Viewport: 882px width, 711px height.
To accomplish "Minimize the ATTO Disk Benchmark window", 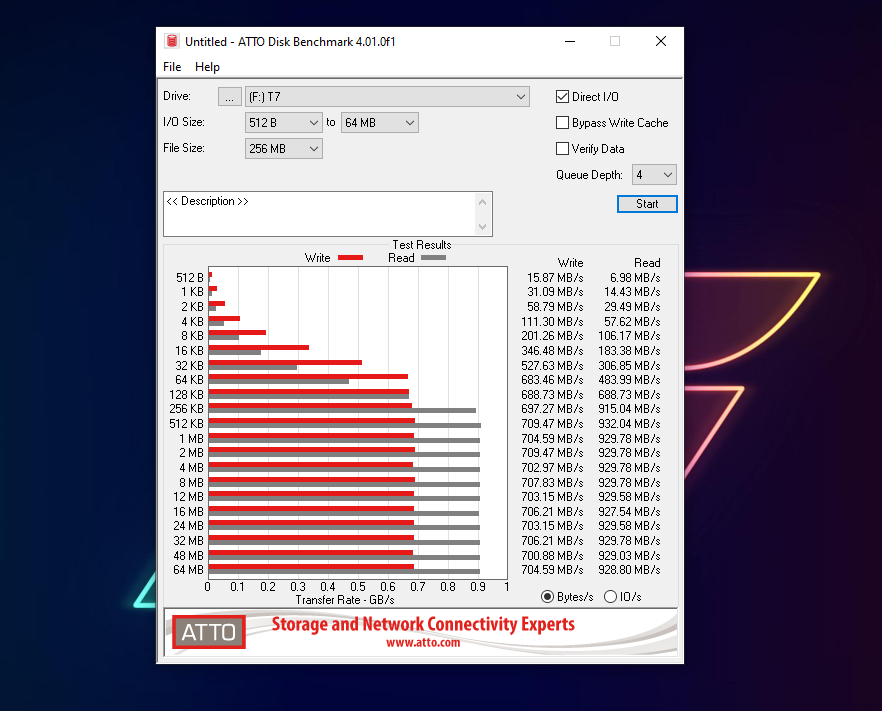I will [x=570, y=41].
